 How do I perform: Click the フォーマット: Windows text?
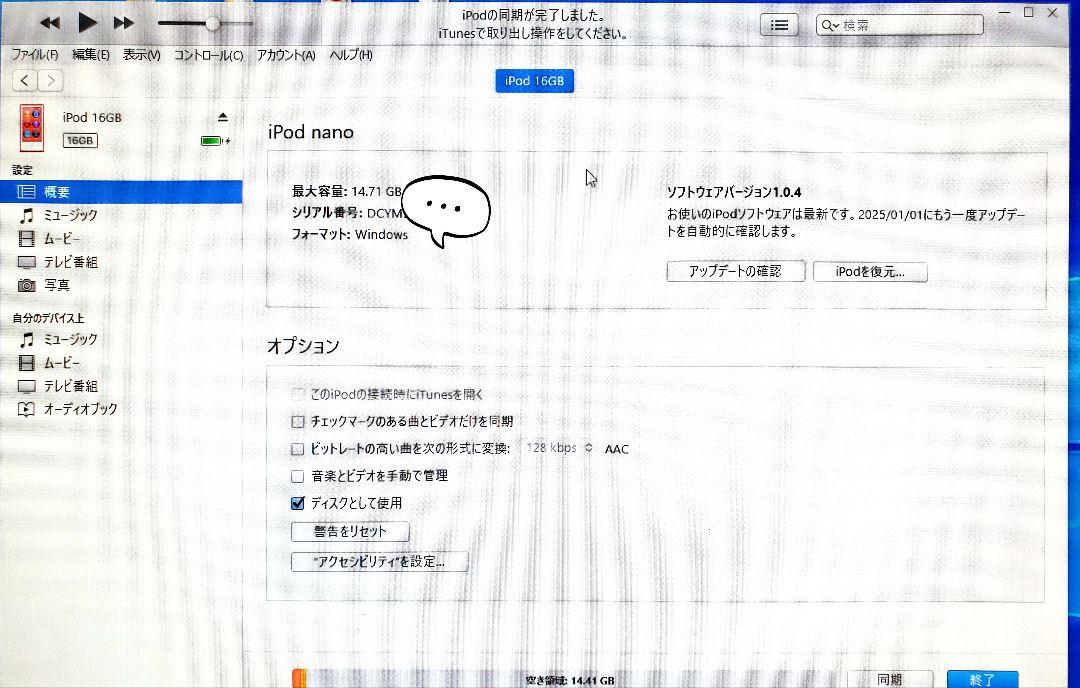click(x=350, y=235)
